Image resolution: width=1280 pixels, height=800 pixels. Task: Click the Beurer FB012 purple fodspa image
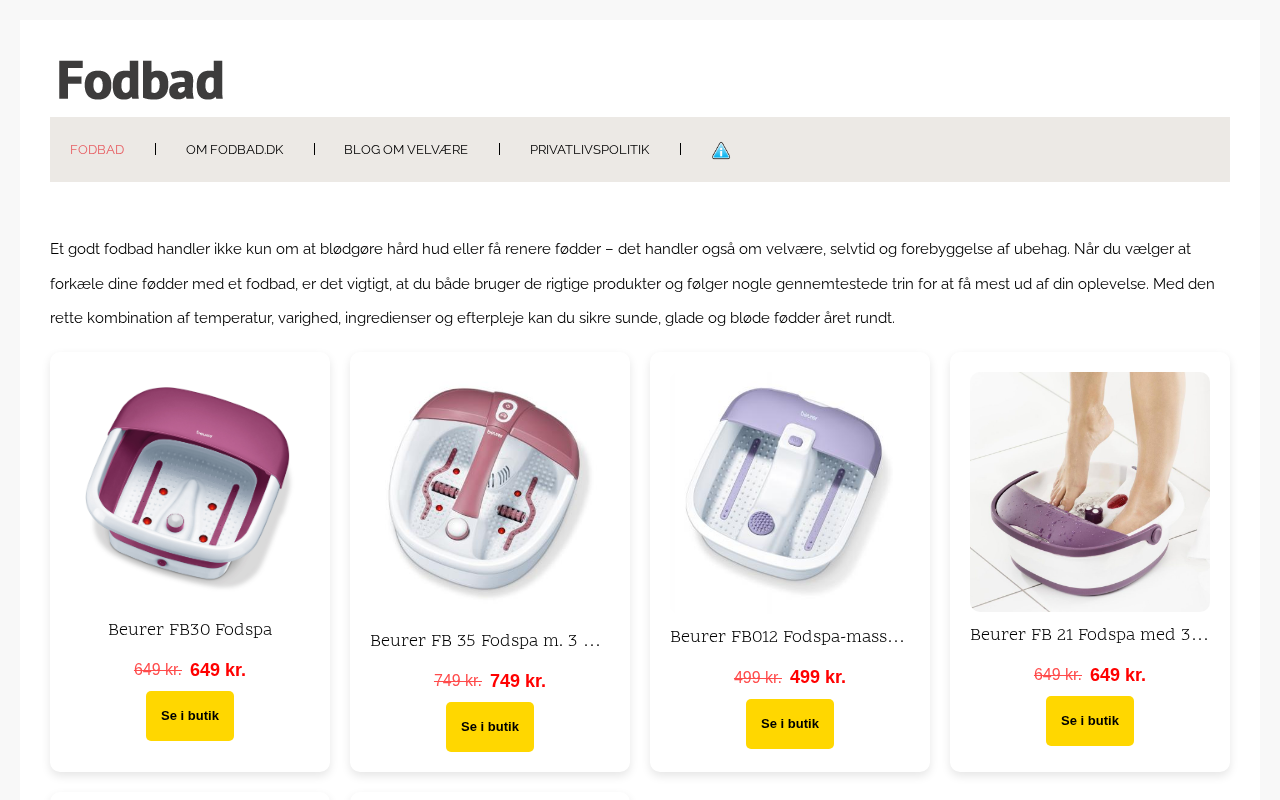coord(790,490)
